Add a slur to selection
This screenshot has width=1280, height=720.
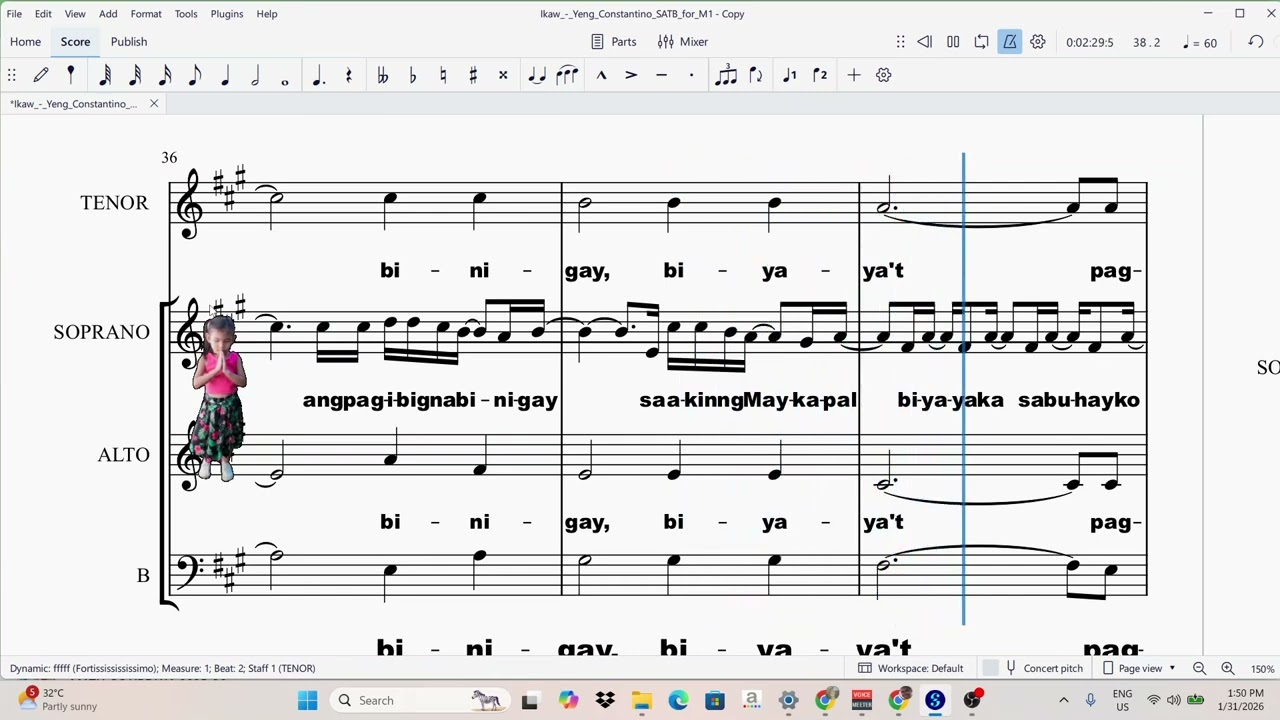pyautogui.click(x=567, y=75)
